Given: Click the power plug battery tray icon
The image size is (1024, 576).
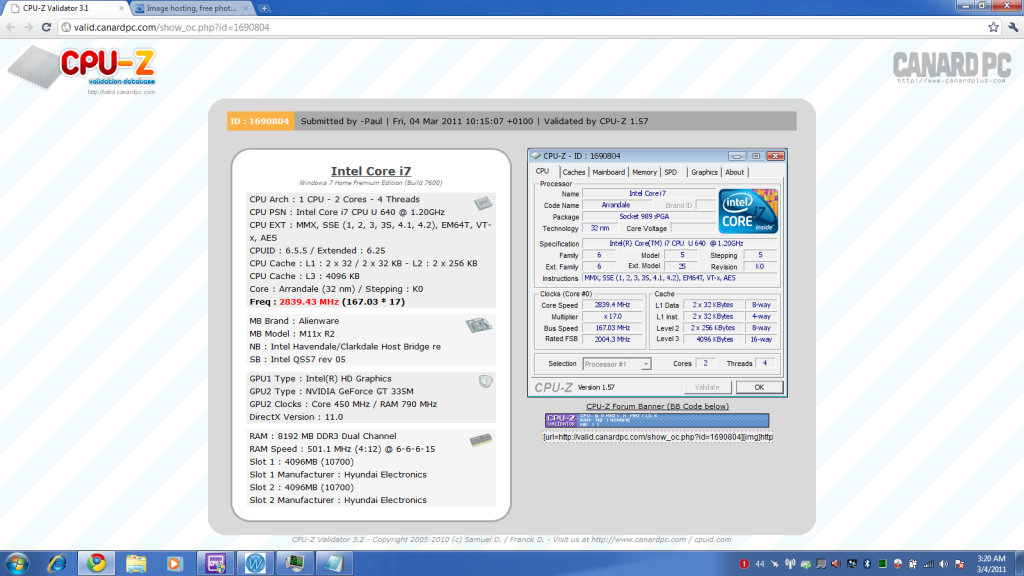Looking at the screenshot, I should (x=913, y=564).
